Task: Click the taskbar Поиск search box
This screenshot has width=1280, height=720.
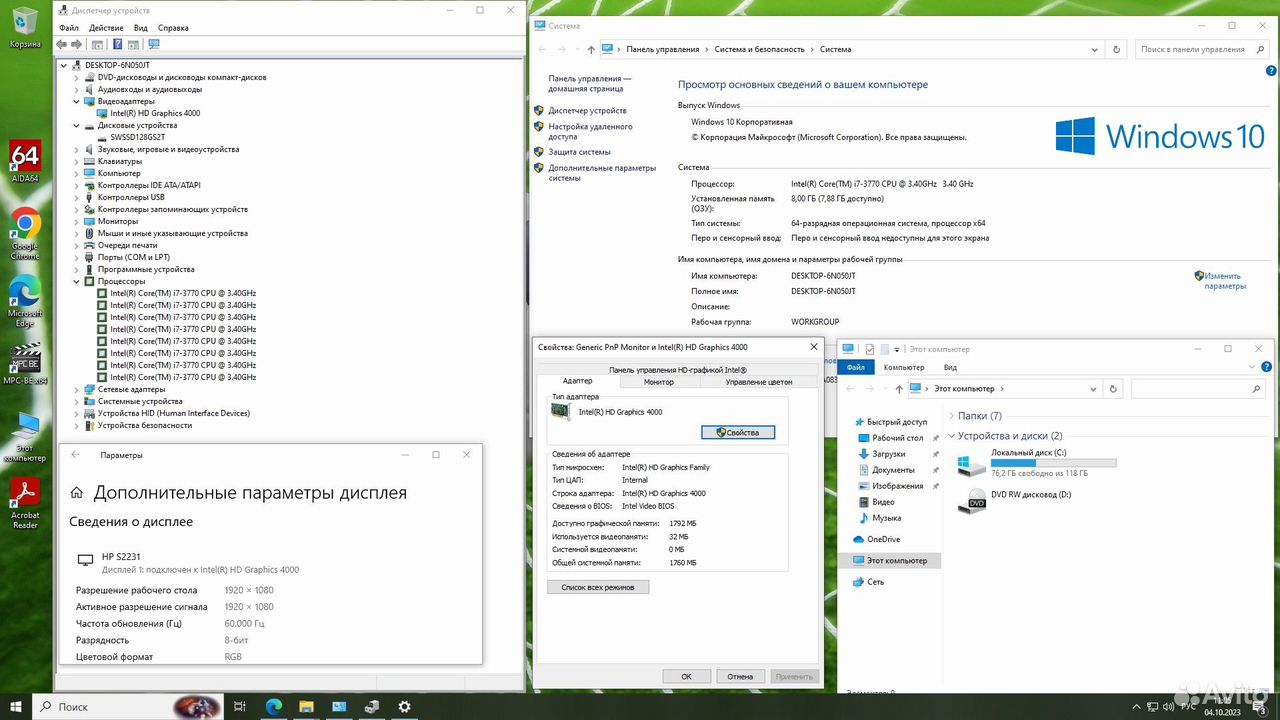Action: click(x=130, y=706)
